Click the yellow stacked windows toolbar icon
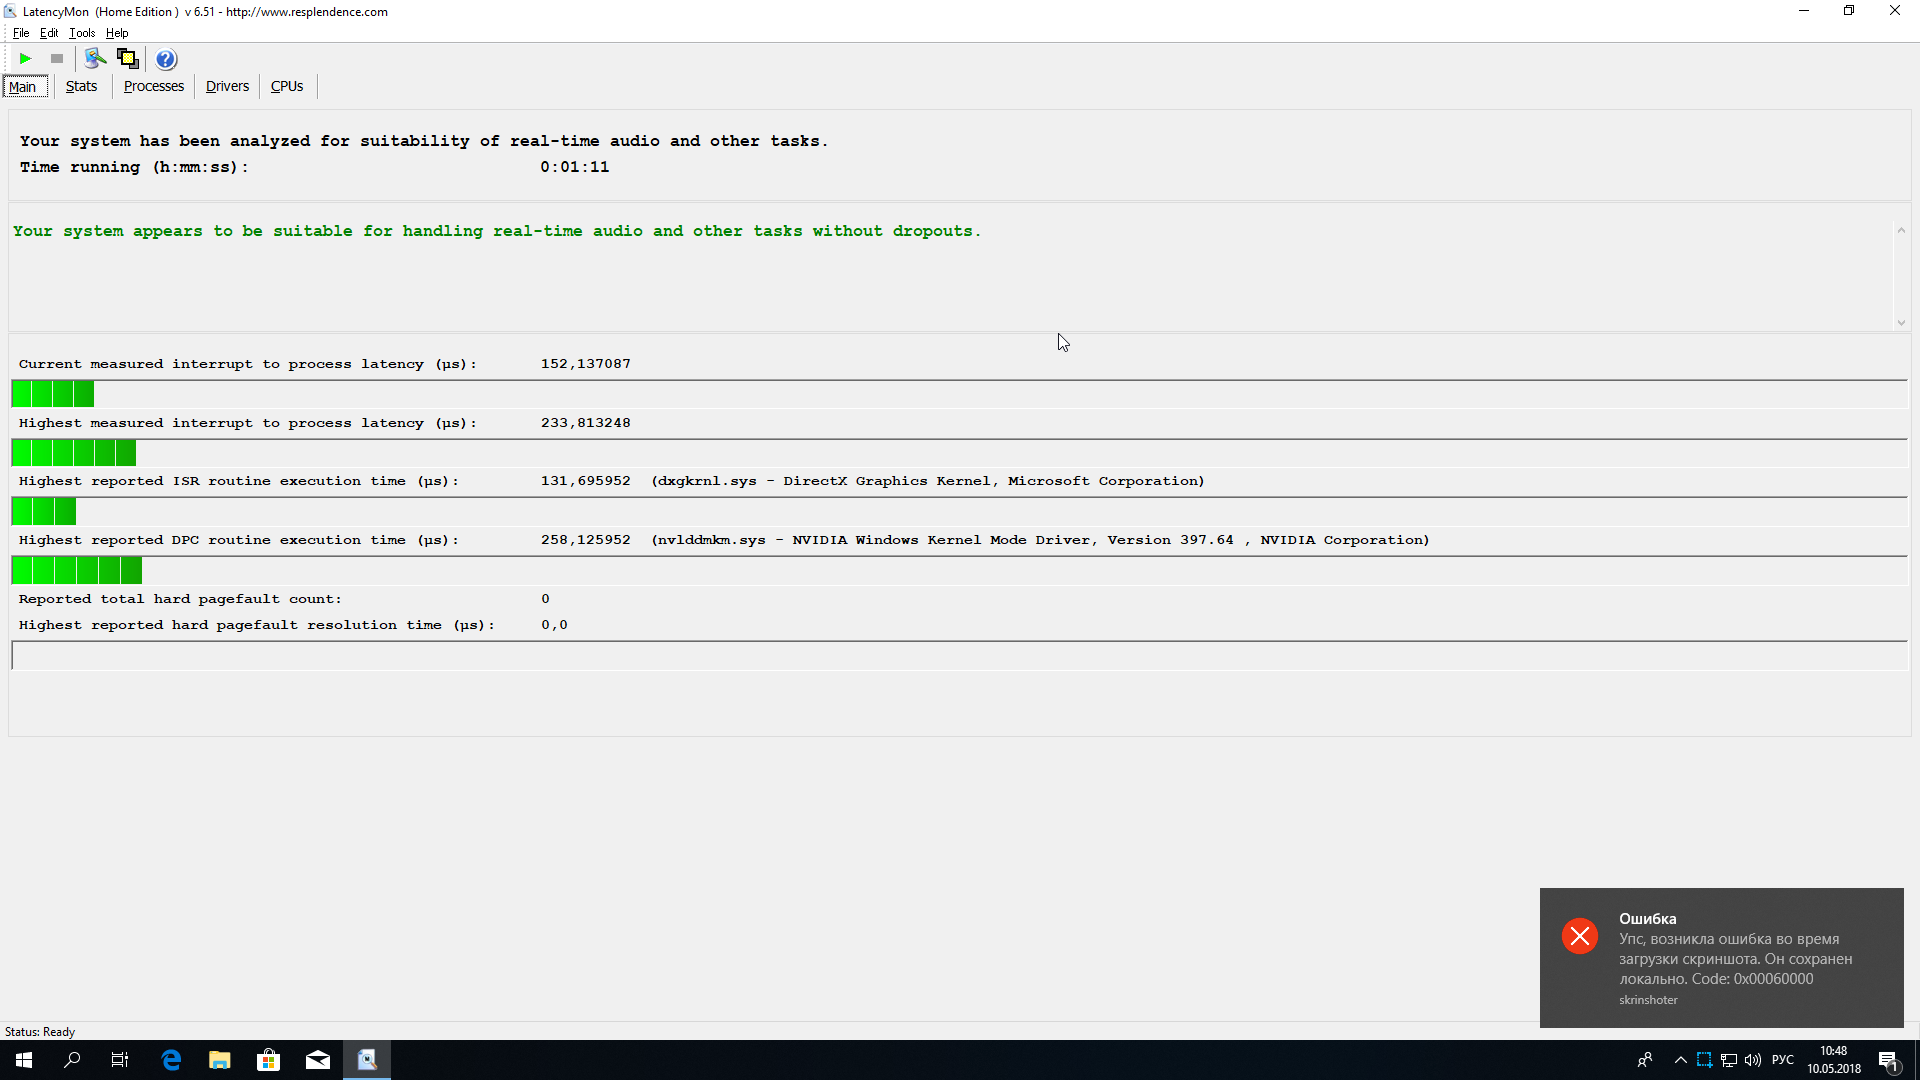 (x=128, y=59)
